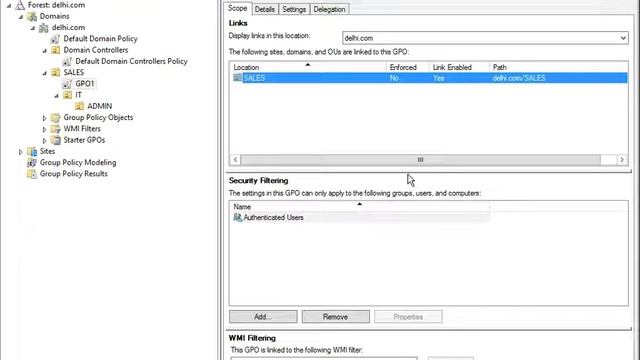Click Default Domain Controllers Policy icon
This screenshot has width=640, height=360.
pyautogui.click(x=67, y=61)
